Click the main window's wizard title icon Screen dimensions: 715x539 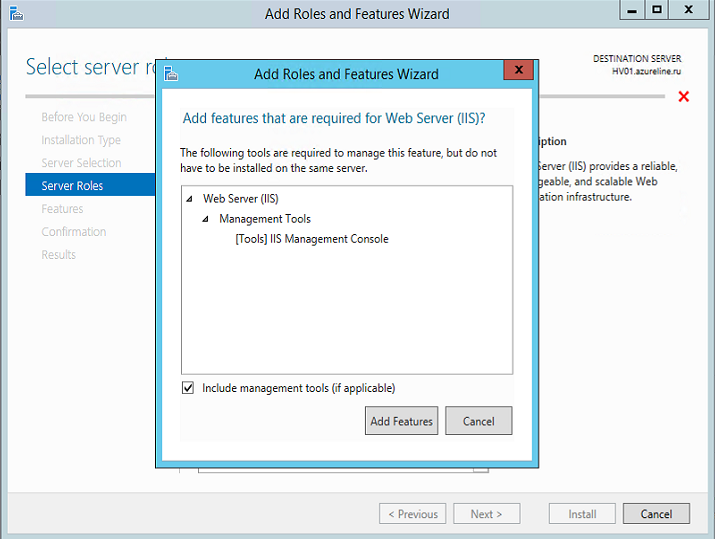16,14
